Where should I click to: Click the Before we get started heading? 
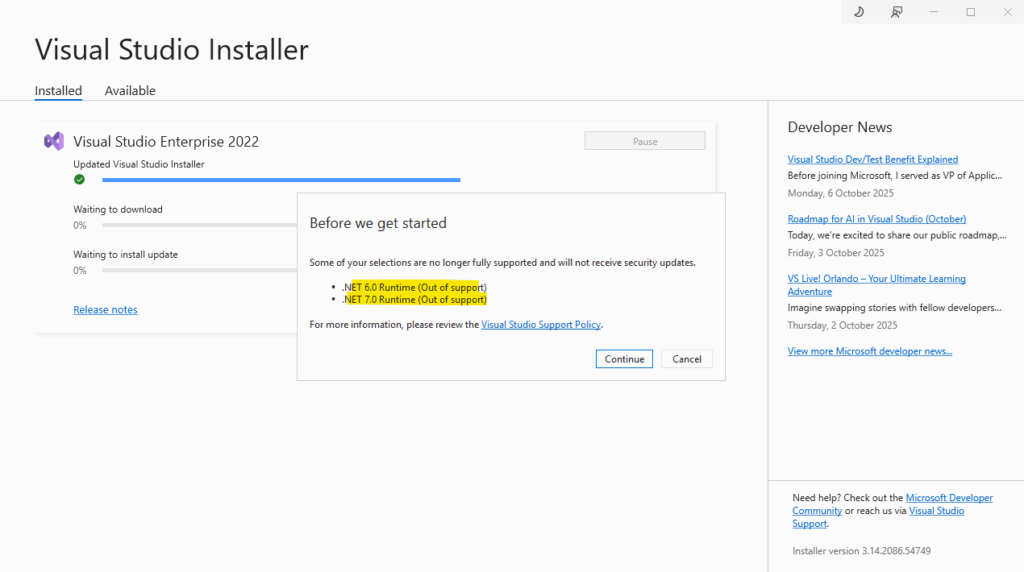[x=378, y=223]
